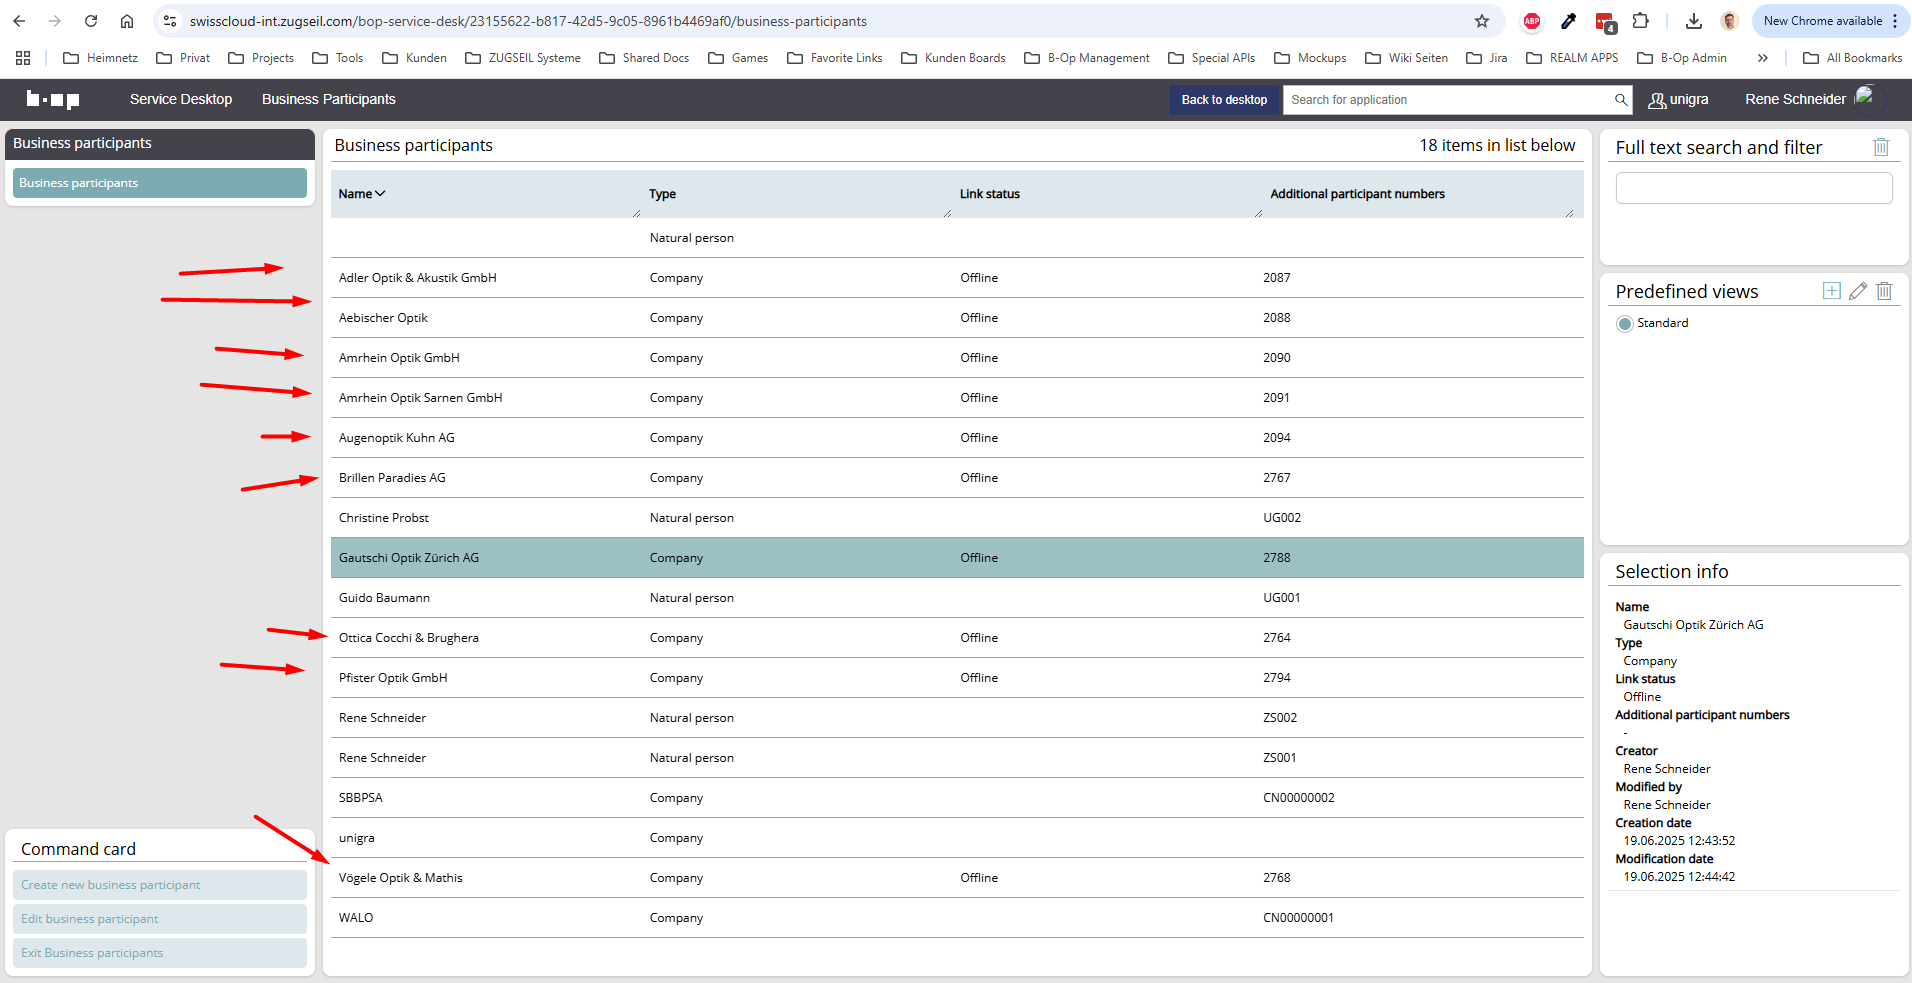The height and width of the screenshot is (983, 1912).
Task: Toggle sort order on the Name column
Action: 361,194
